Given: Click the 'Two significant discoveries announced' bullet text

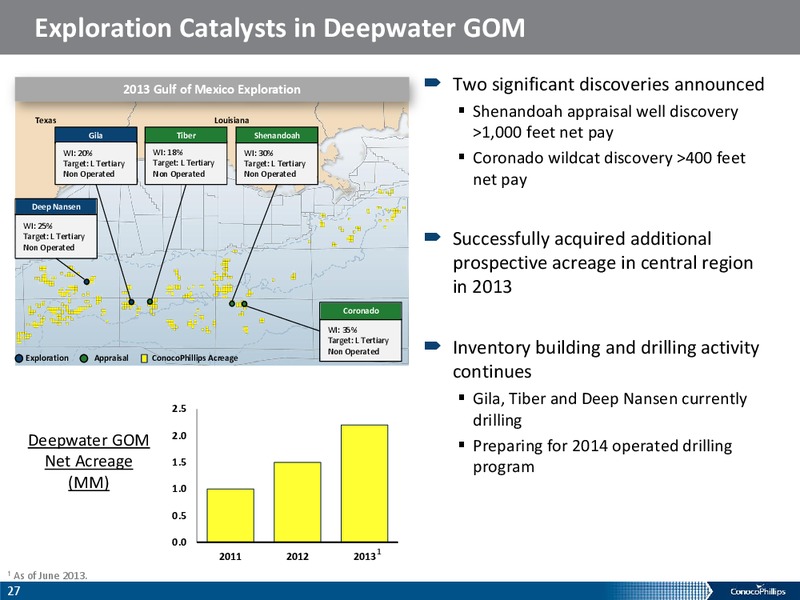Looking at the screenshot, I should coord(609,84).
